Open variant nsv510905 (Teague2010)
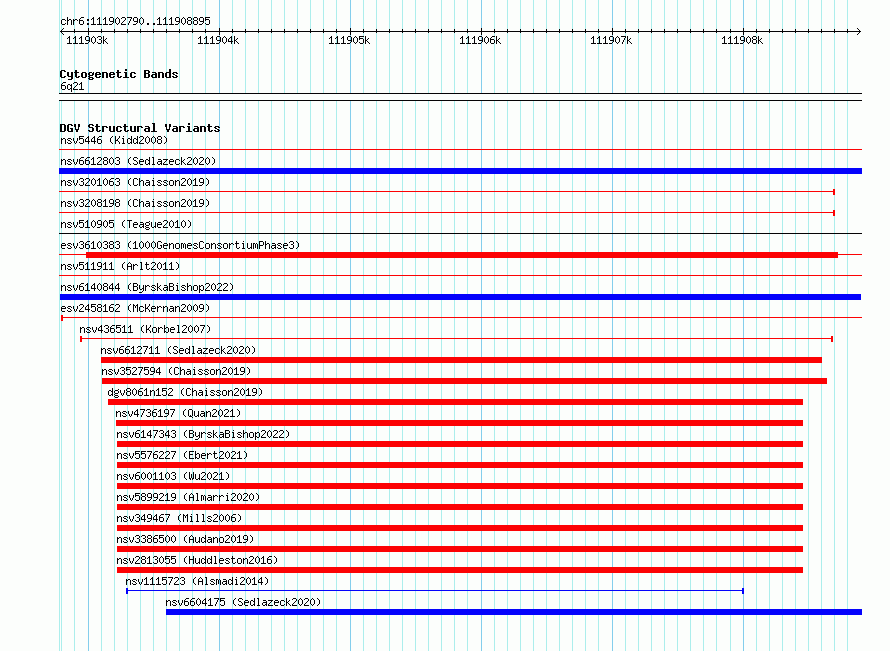 tap(126, 224)
